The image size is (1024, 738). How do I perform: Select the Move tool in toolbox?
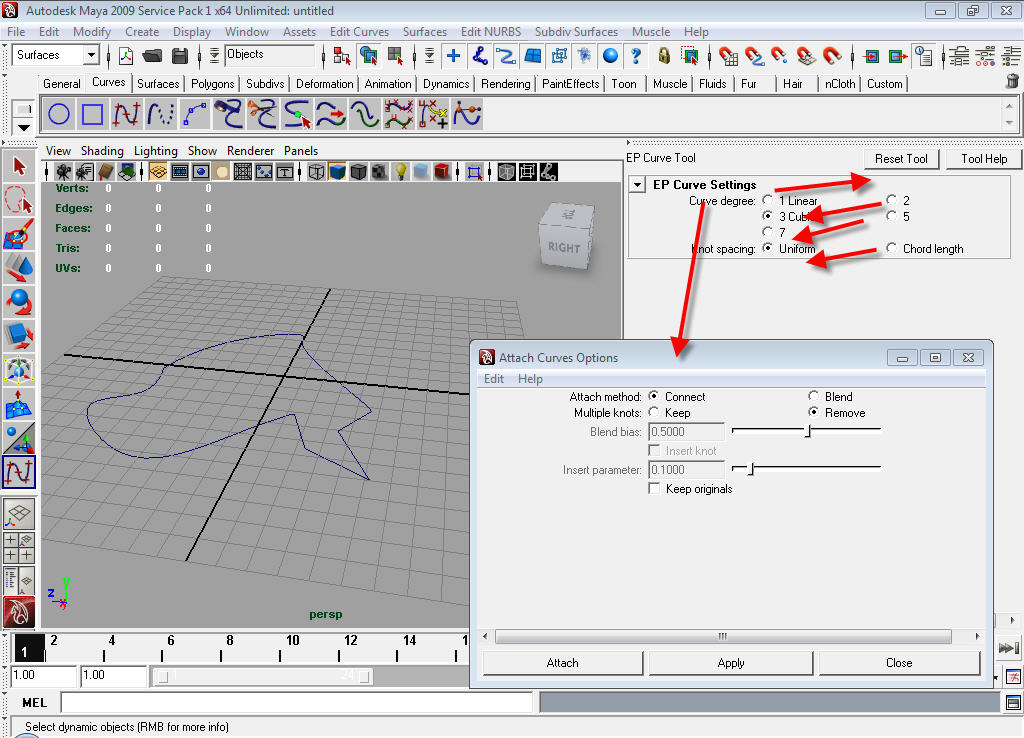click(19, 268)
